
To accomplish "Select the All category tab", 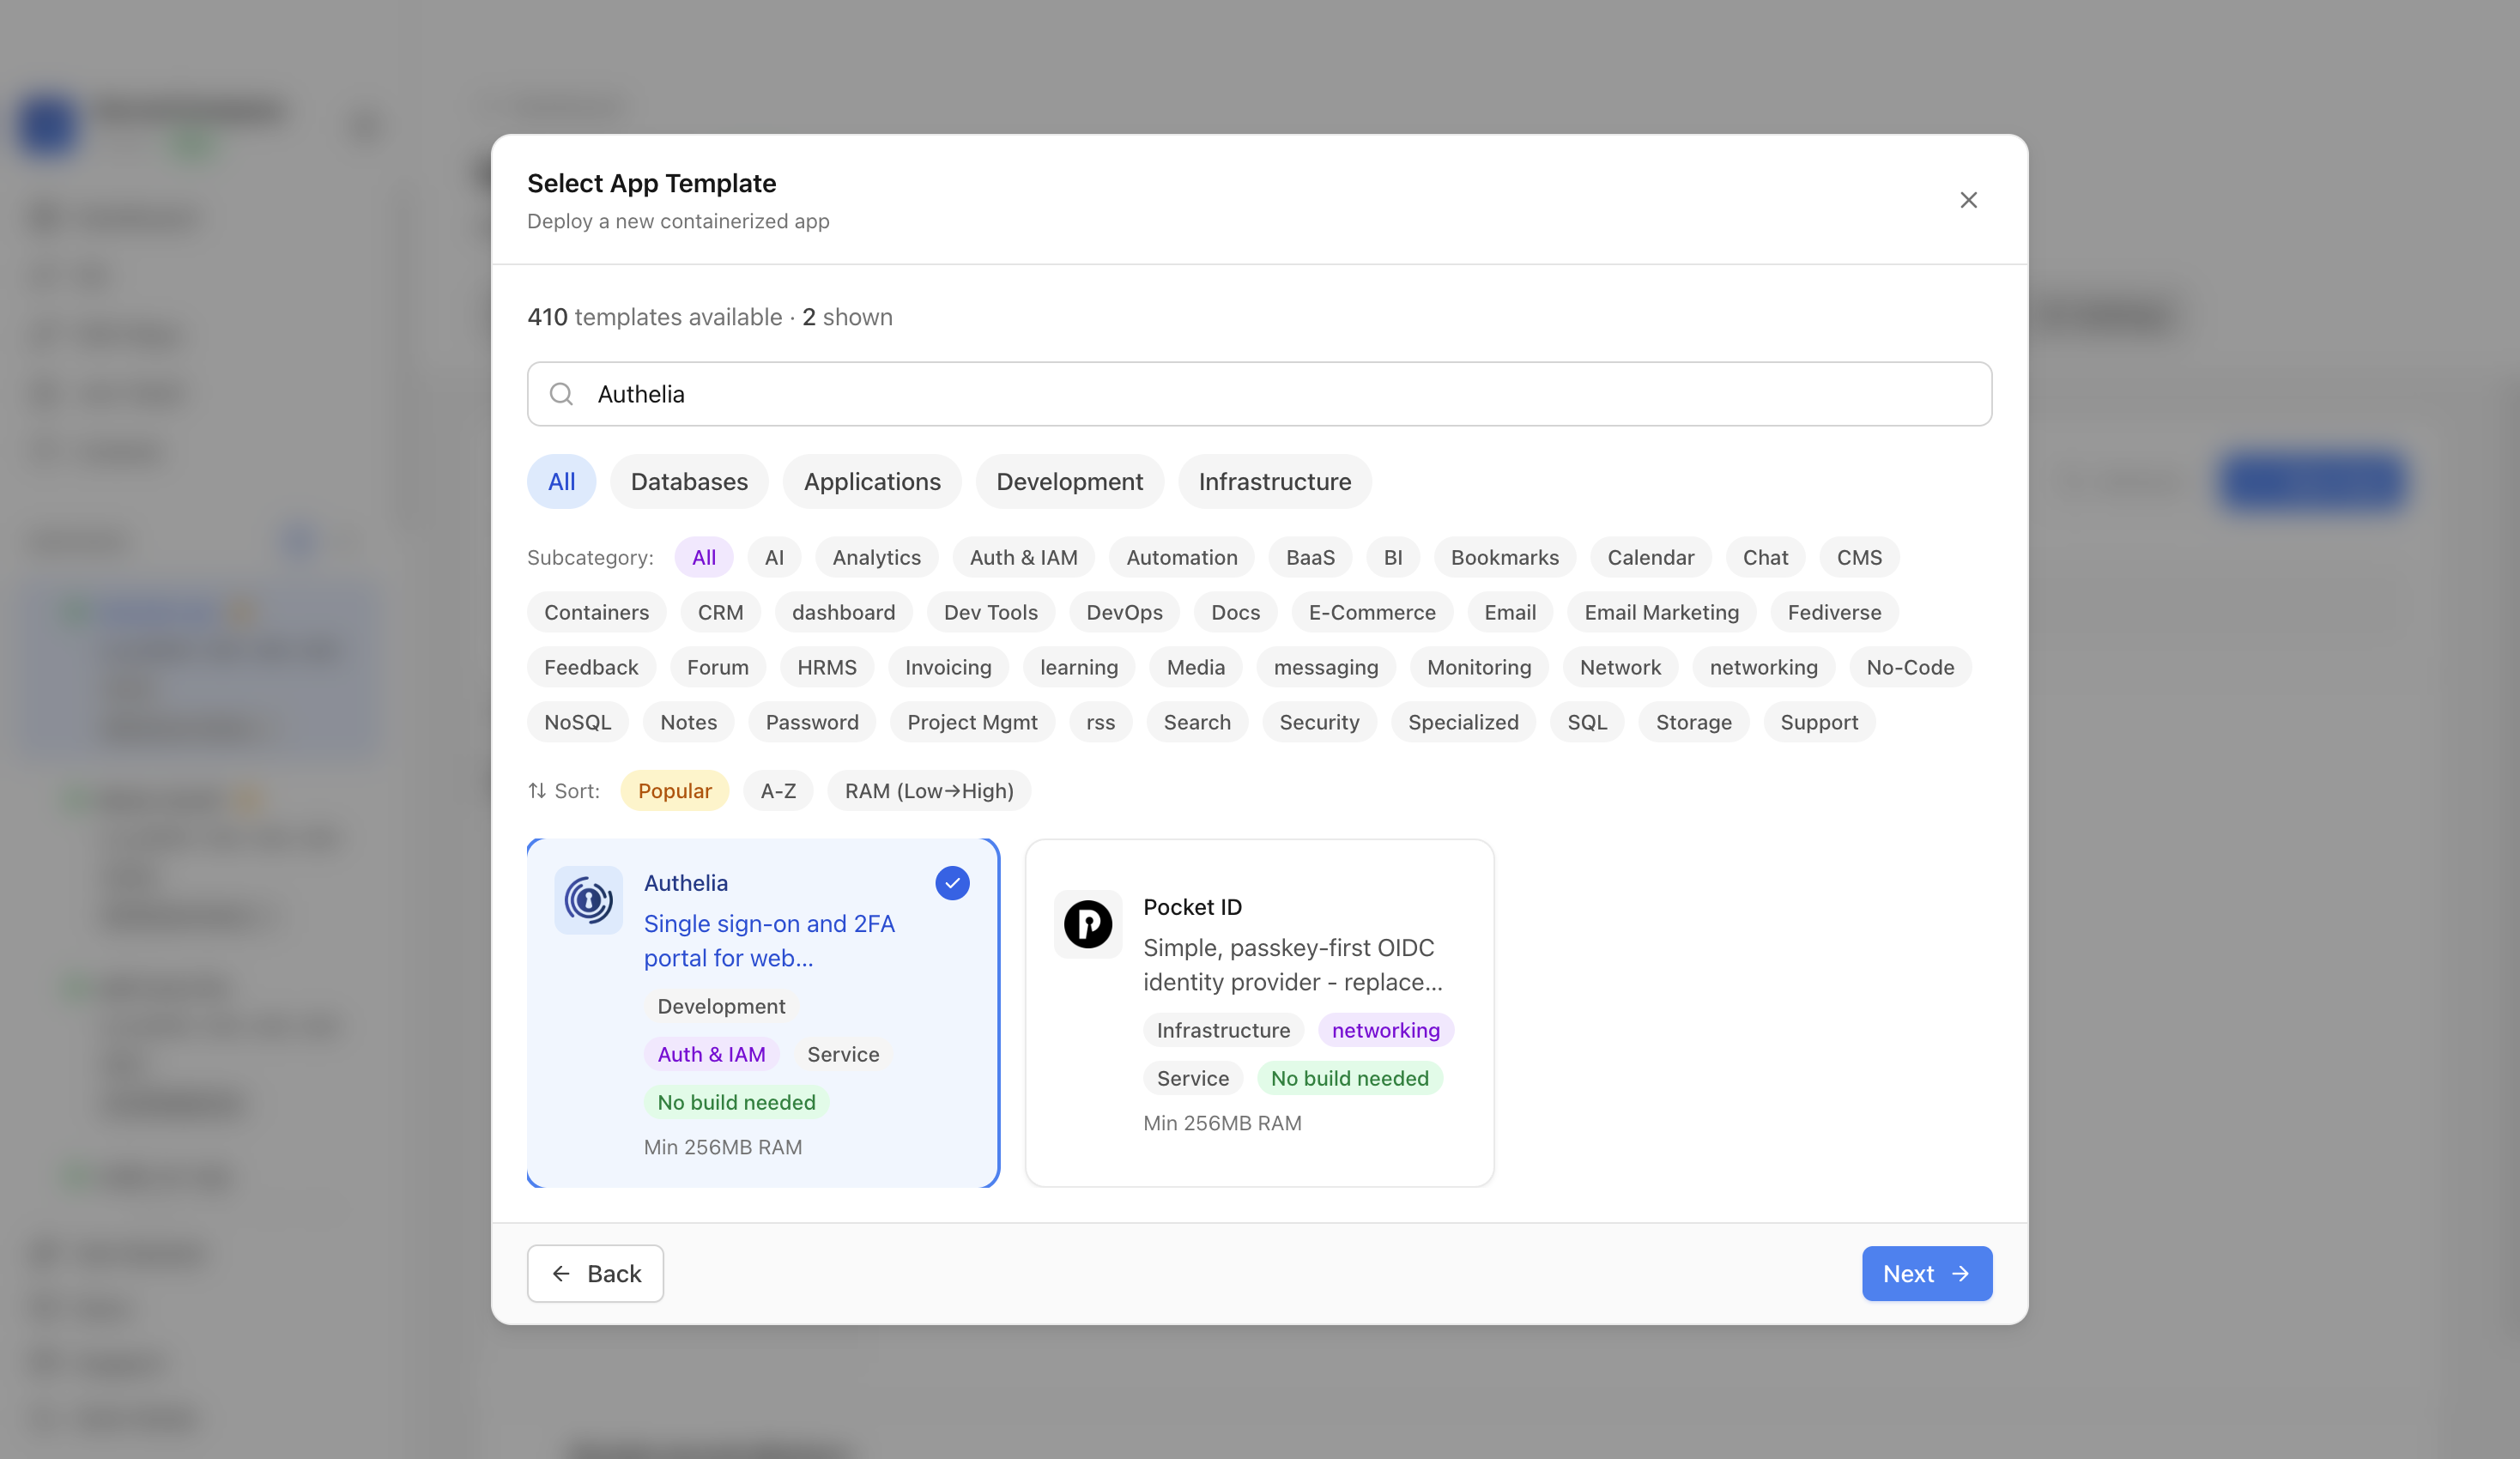I will click(x=561, y=482).
